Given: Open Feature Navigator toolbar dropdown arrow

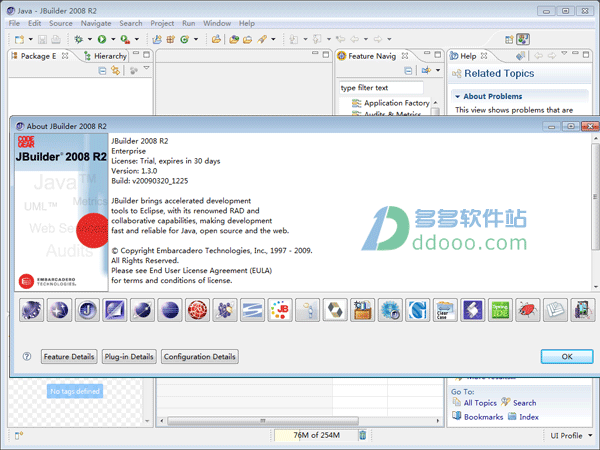Looking at the screenshot, I should (438, 70).
